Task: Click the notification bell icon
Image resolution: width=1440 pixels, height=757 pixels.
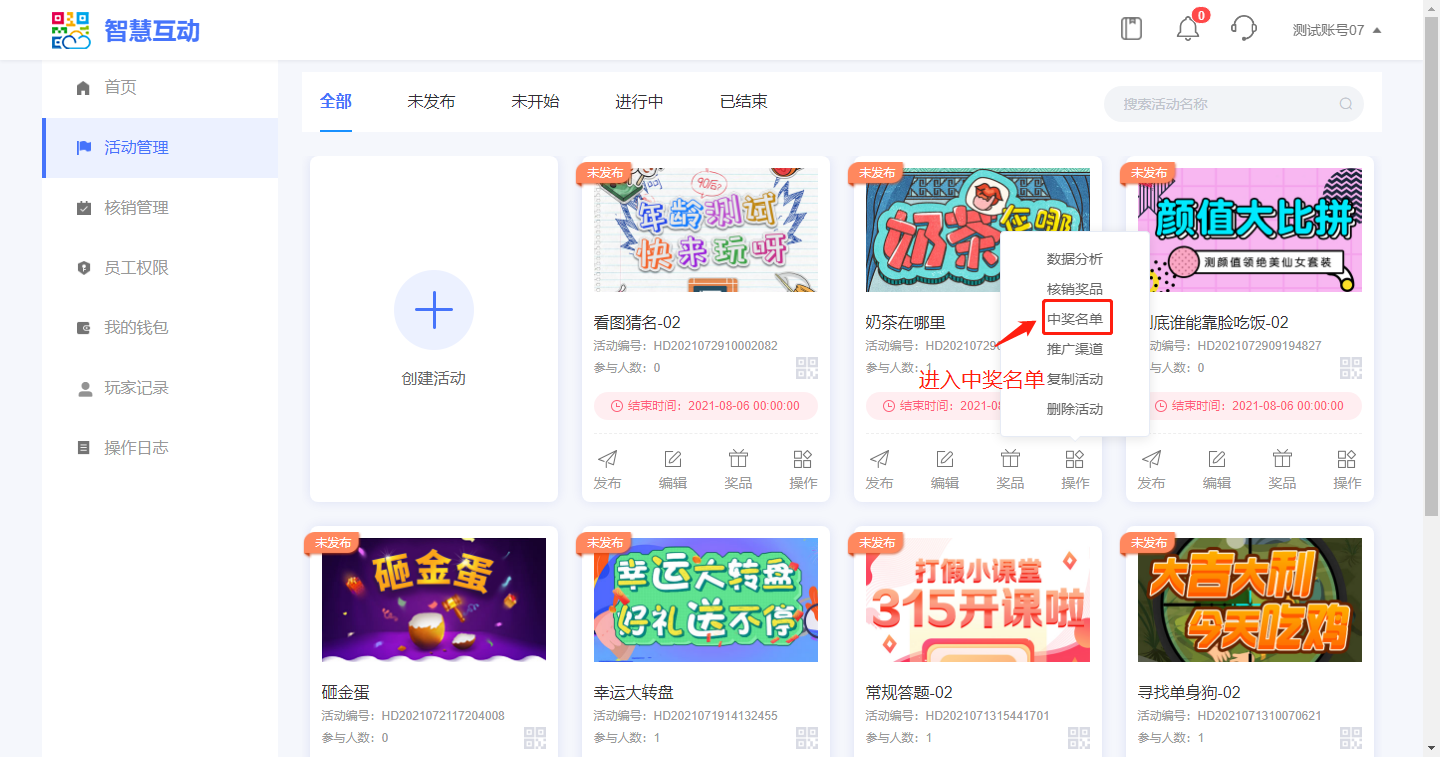Action: pyautogui.click(x=1187, y=29)
